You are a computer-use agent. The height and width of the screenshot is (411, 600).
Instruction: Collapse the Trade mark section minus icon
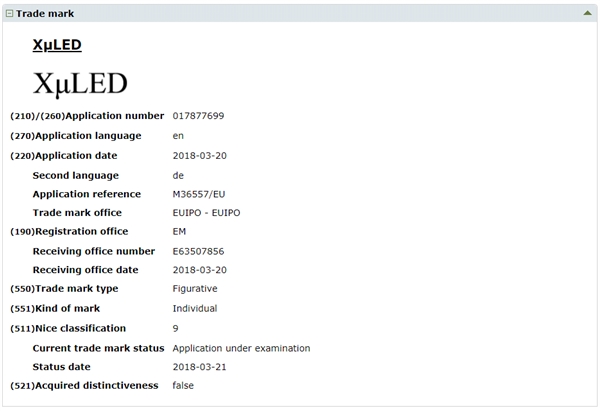pos(10,14)
